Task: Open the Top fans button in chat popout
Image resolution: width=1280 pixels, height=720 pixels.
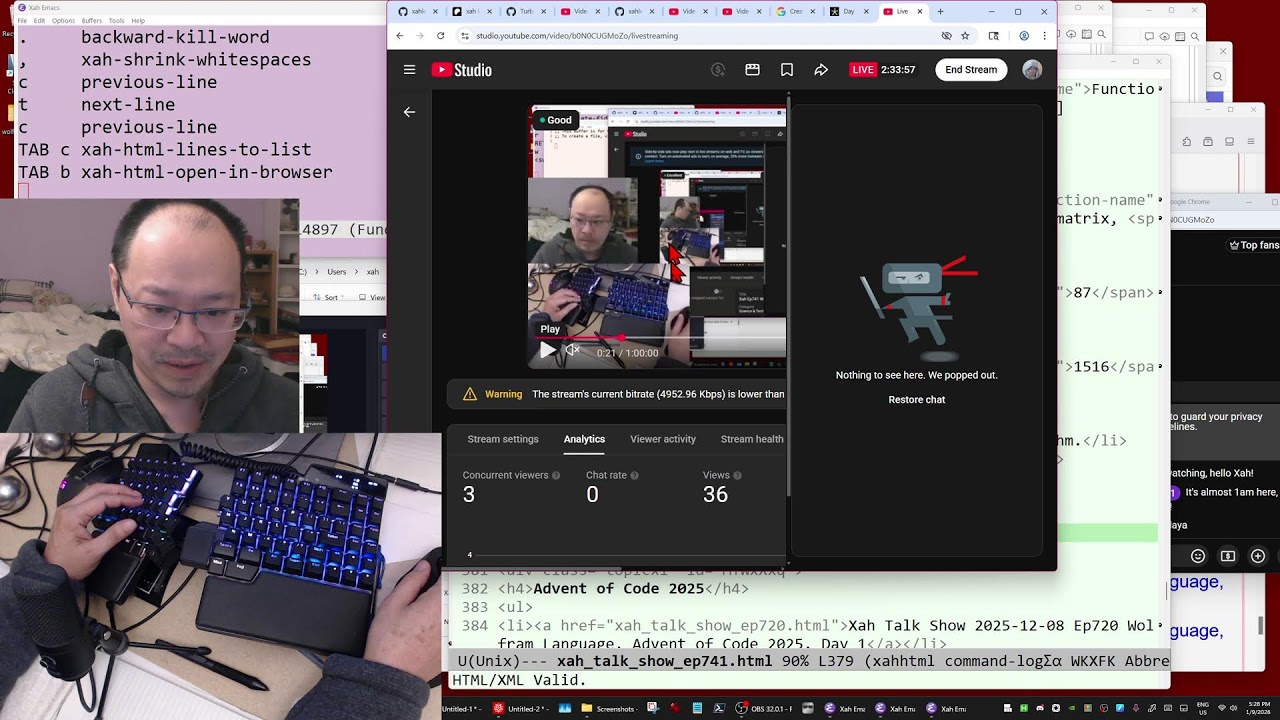Action: point(1253,245)
